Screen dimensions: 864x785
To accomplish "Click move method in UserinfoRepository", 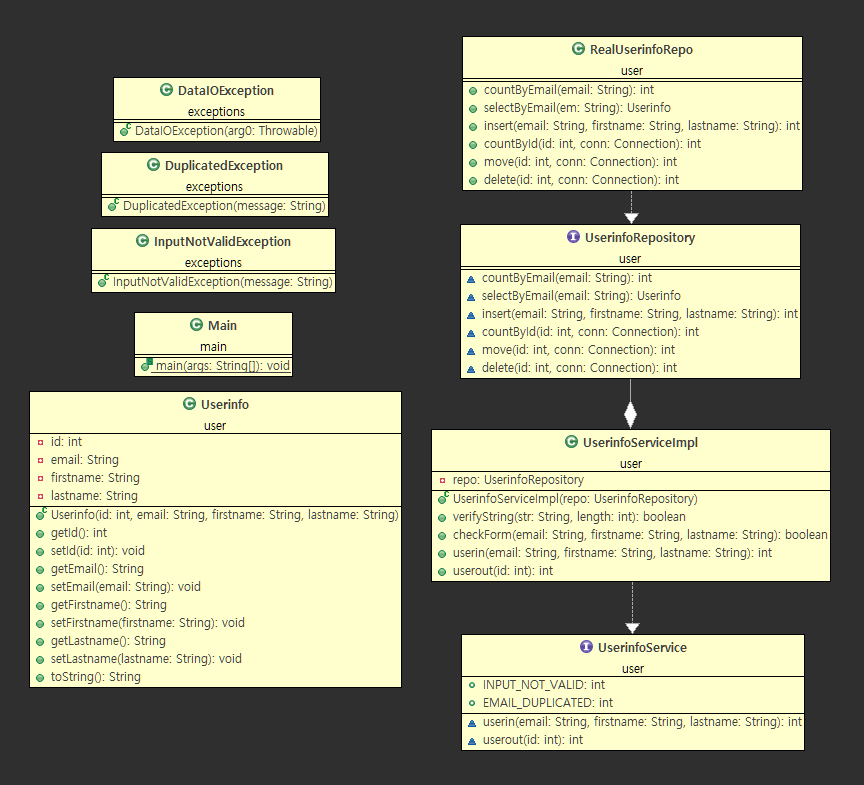I will pos(578,350).
